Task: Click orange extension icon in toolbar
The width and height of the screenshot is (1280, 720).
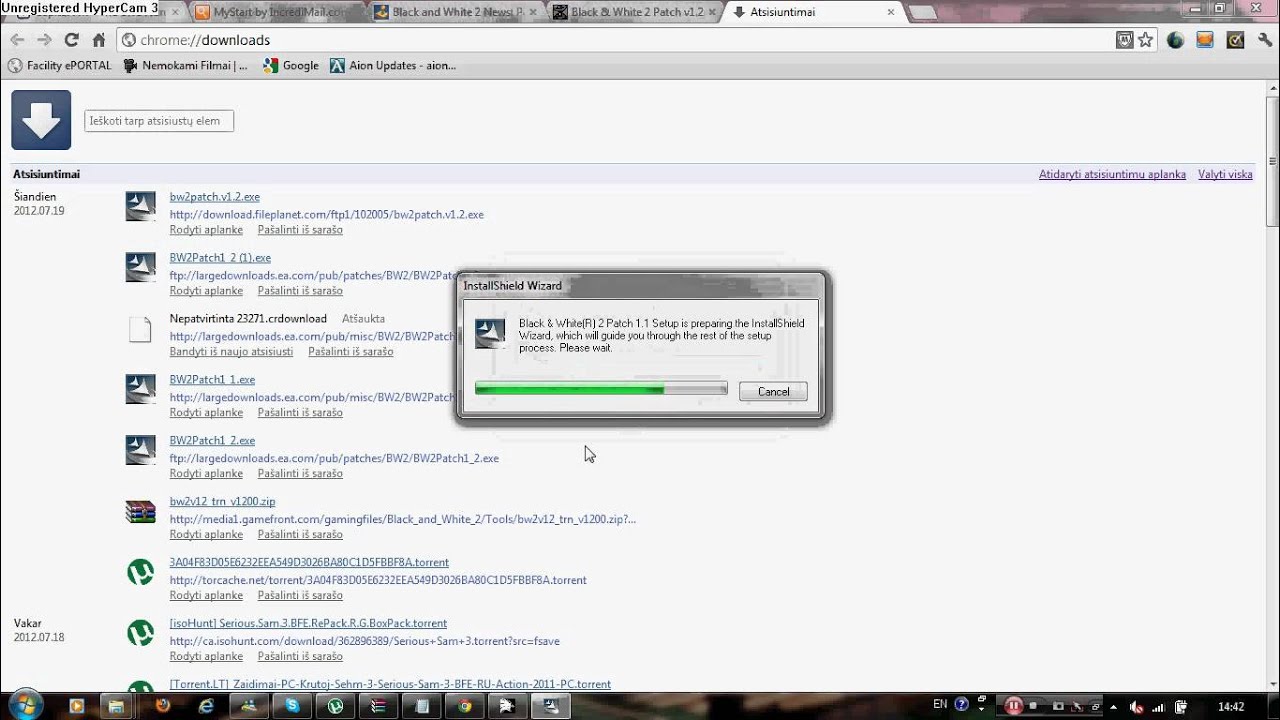Action: point(1205,40)
